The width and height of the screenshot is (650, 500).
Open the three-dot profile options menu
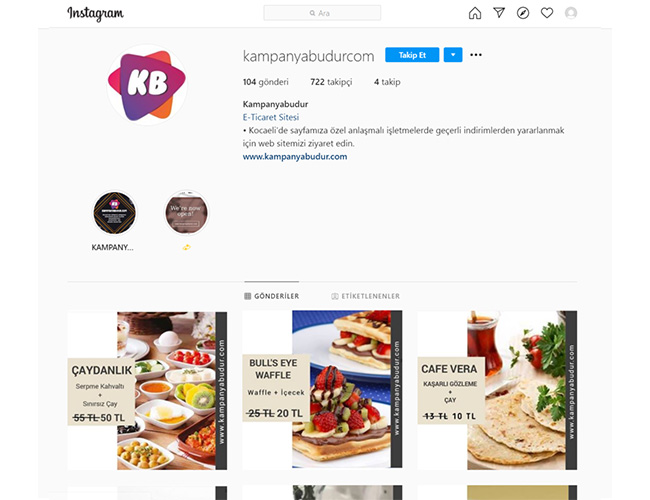476,55
